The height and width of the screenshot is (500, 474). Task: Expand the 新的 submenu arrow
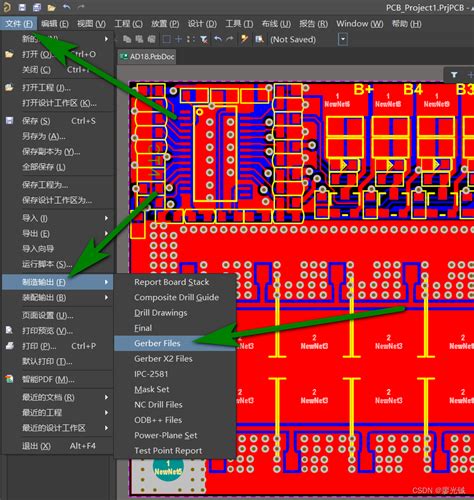[x=106, y=39]
